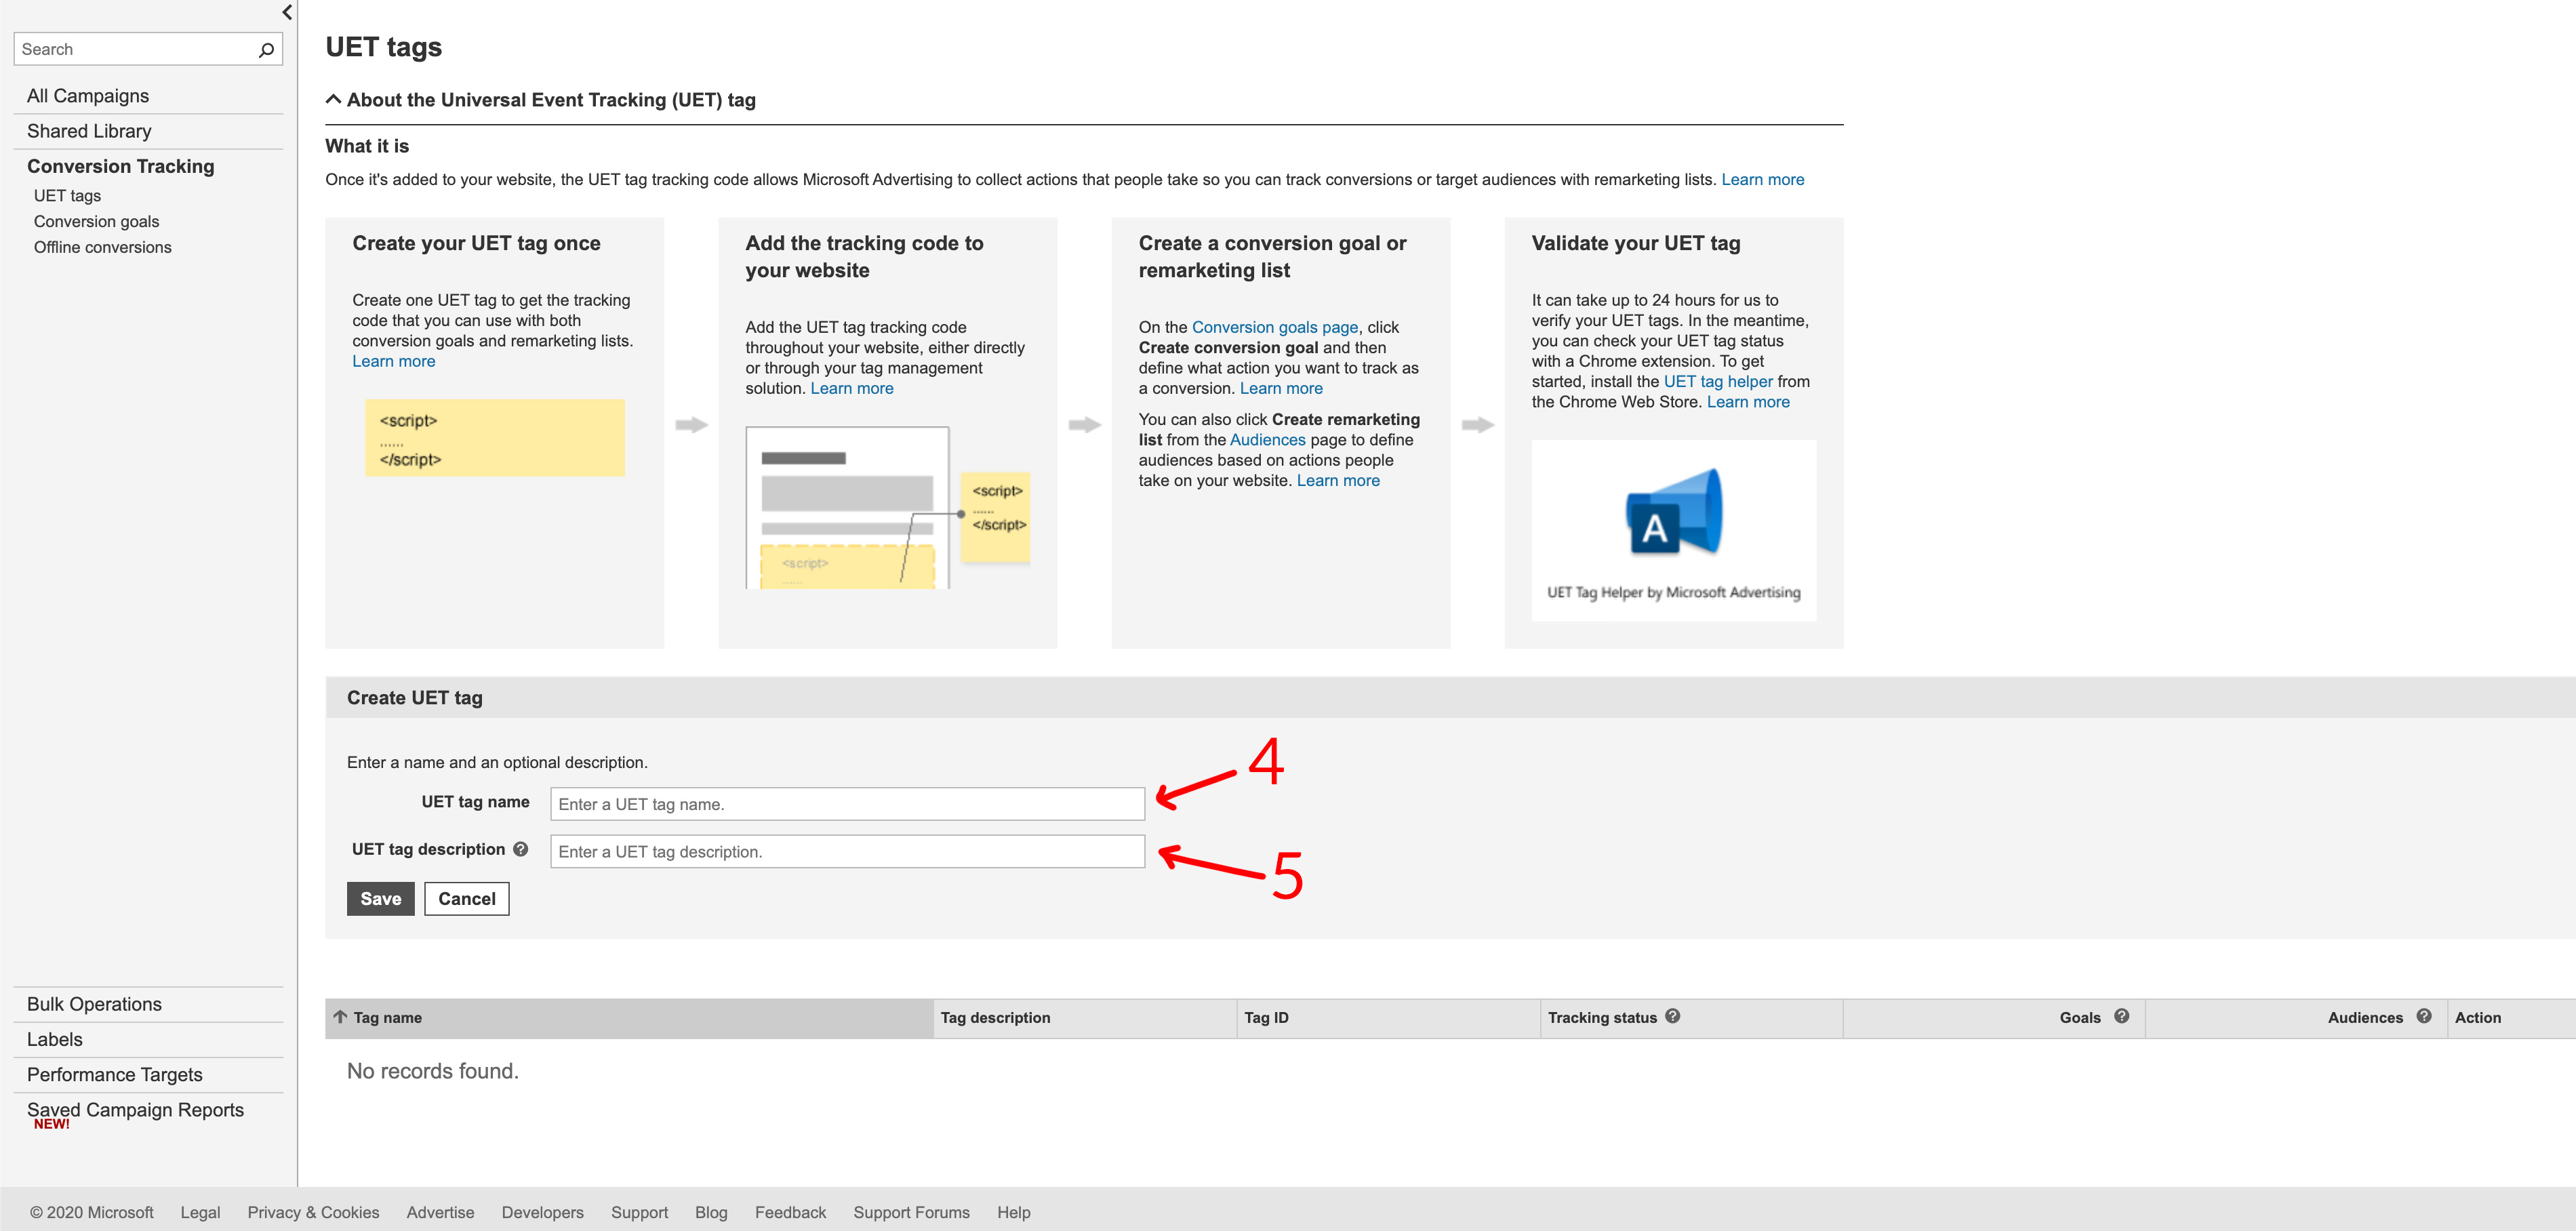Click Learn more in Validate your UET tag card
Viewport: 2576px width, 1231px height.
[x=1748, y=402]
